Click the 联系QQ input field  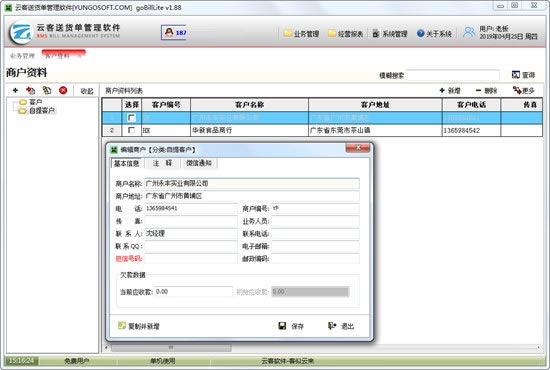click(191, 246)
